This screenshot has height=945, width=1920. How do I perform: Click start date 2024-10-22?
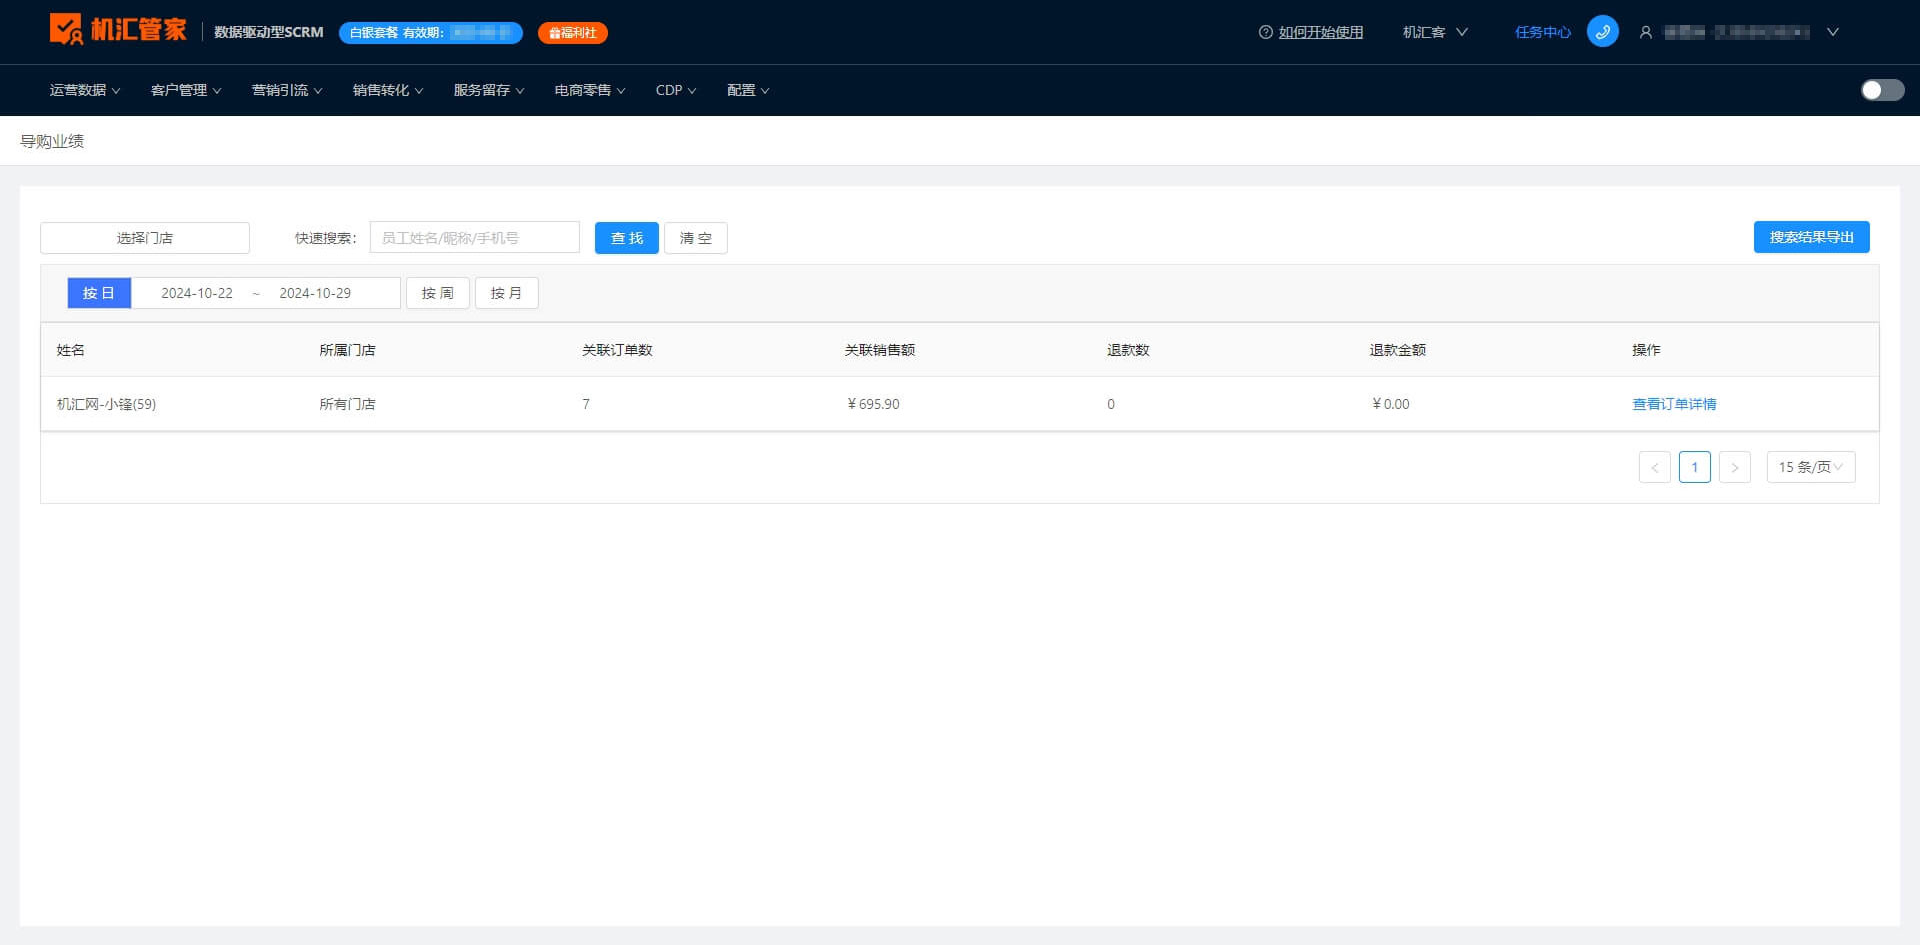pyautogui.click(x=197, y=293)
